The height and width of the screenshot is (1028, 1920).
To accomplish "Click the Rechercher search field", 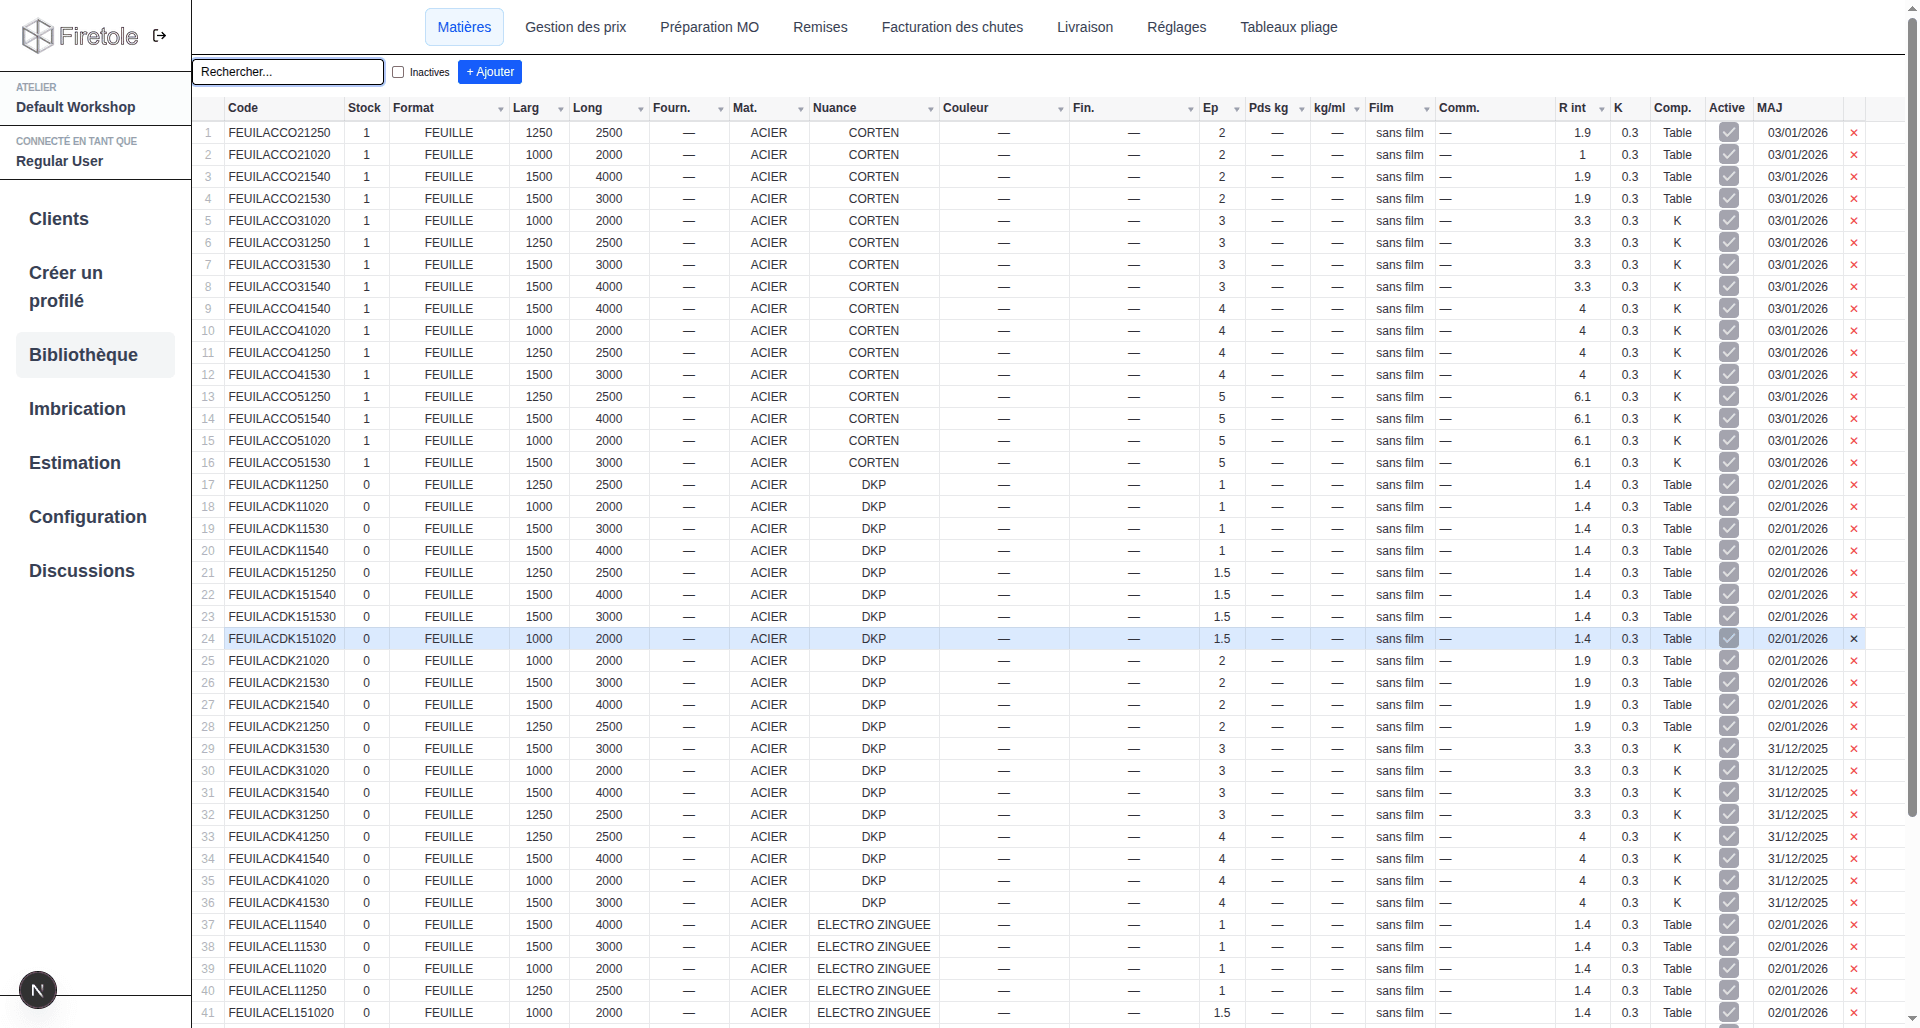I will 288,72.
